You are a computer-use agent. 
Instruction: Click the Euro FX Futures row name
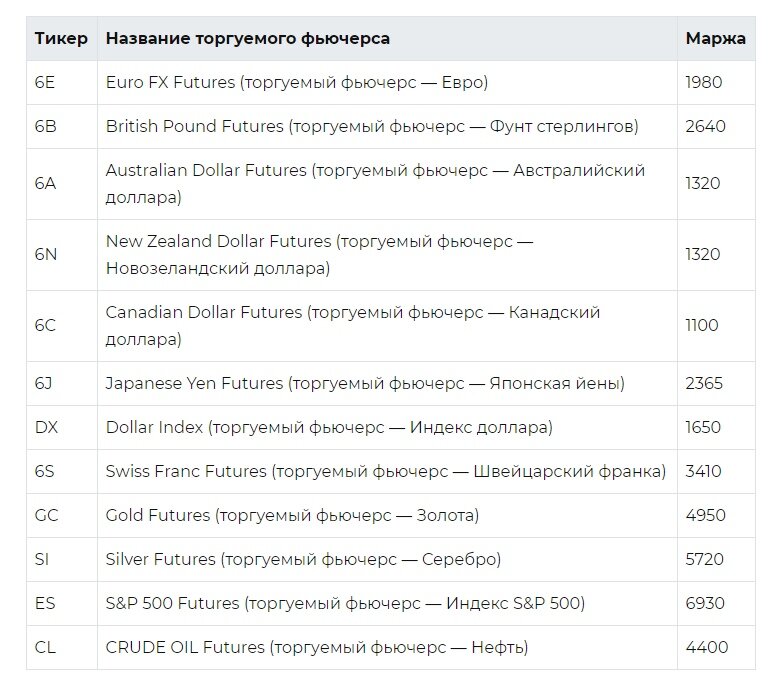point(297,83)
